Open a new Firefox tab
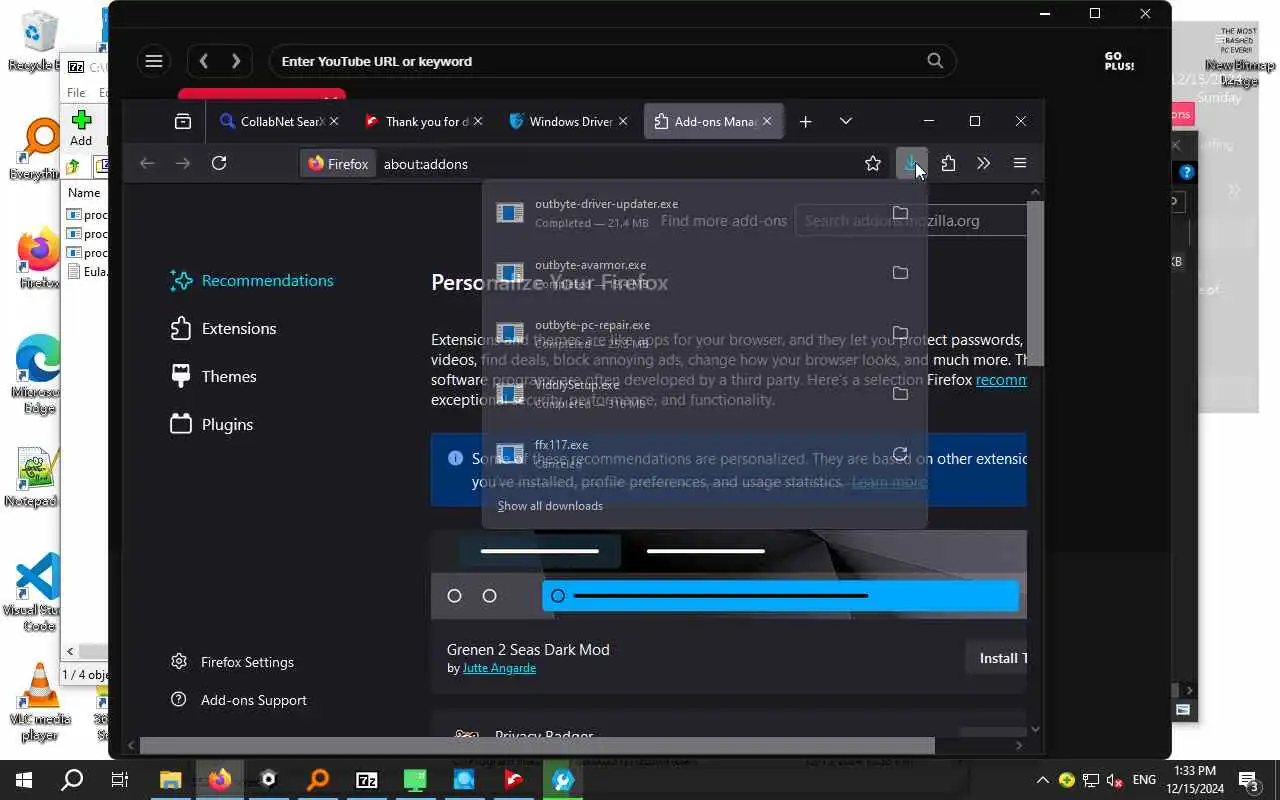1280x800 pixels. click(805, 121)
